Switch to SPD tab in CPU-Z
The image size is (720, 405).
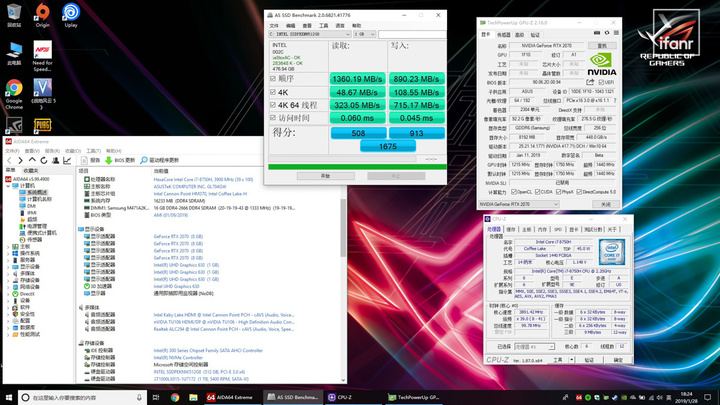558,229
